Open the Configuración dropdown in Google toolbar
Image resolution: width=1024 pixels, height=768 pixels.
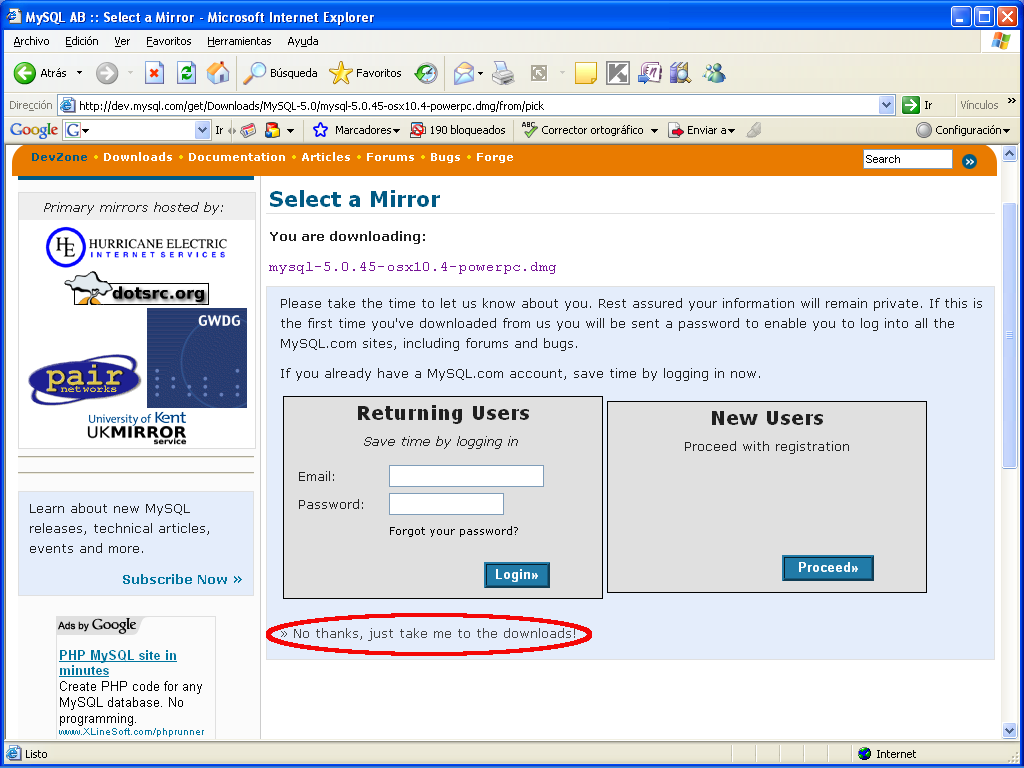click(x=963, y=130)
